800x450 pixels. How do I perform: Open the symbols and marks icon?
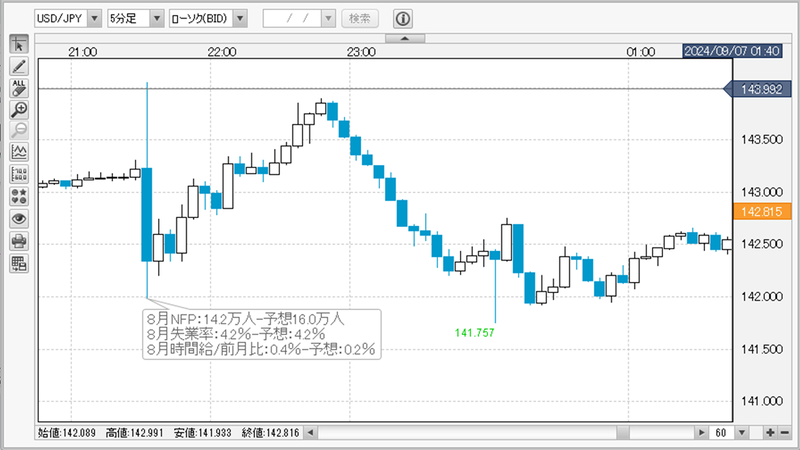(19, 196)
